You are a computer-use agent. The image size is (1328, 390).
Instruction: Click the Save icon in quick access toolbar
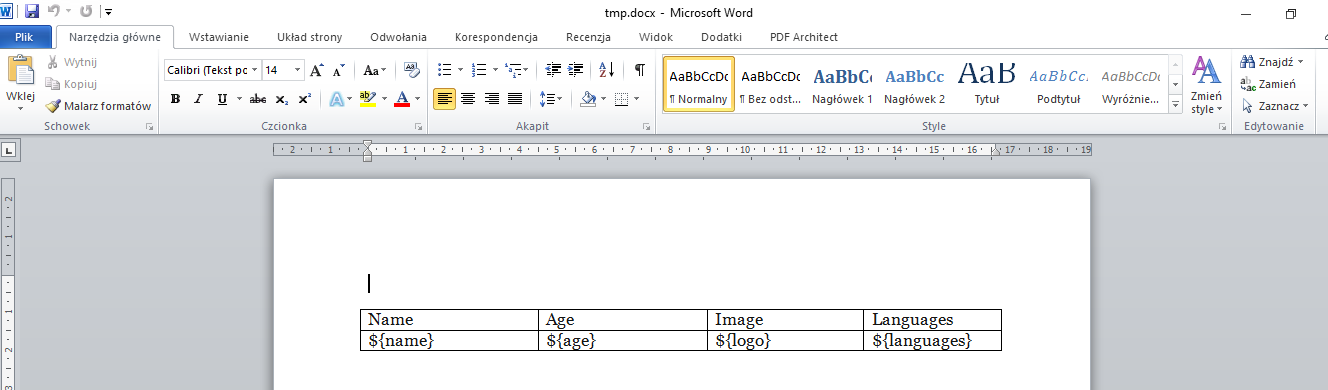[32, 12]
